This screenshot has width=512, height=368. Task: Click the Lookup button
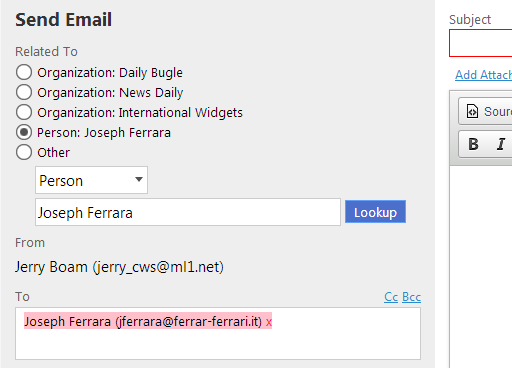click(375, 212)
